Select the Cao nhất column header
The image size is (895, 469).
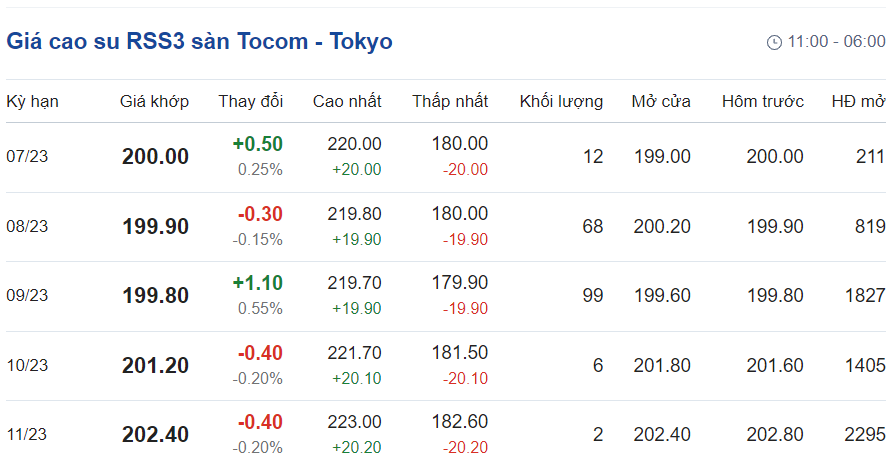(x=347, y=101)
